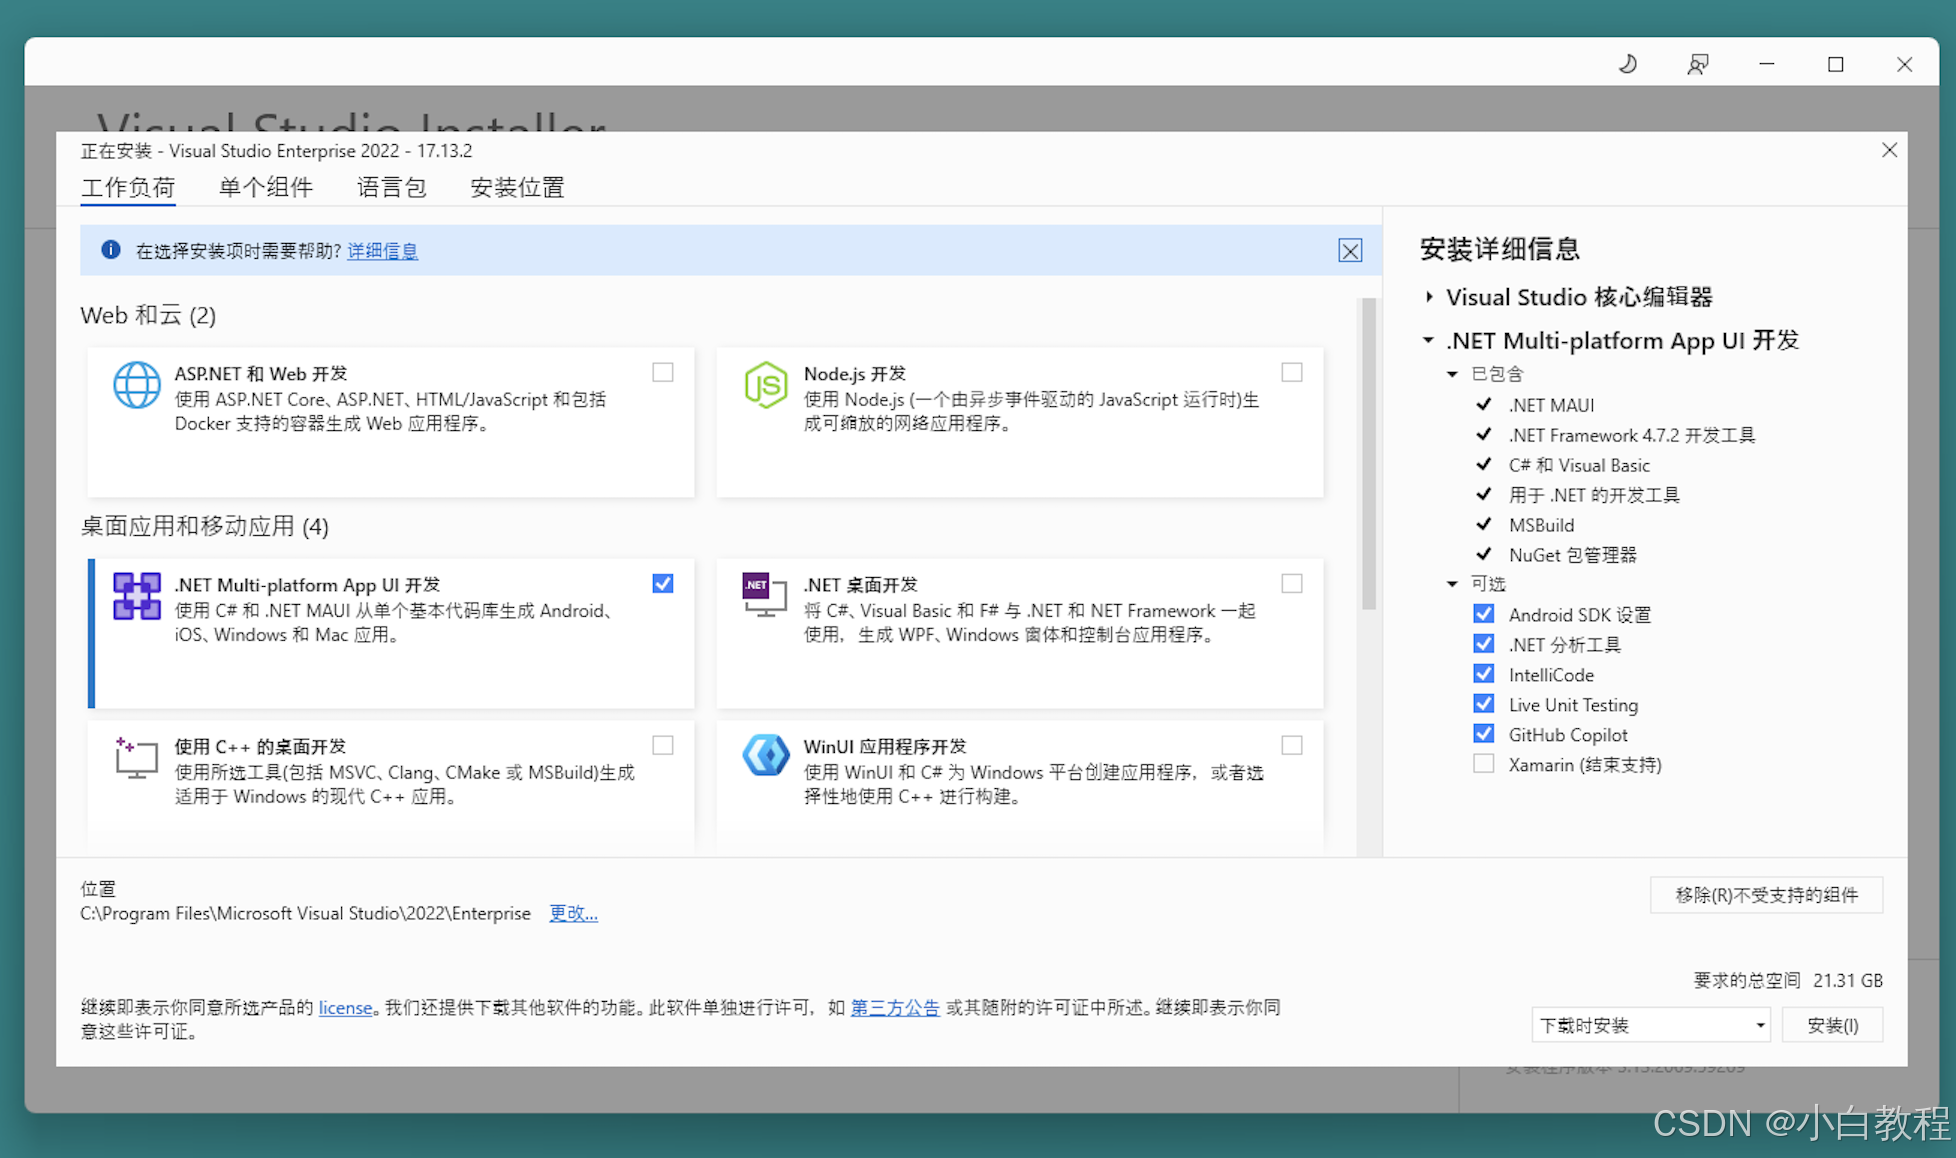
Task: Click the 更改... location link
Action: pyautogui.click(x=573, y=913)
